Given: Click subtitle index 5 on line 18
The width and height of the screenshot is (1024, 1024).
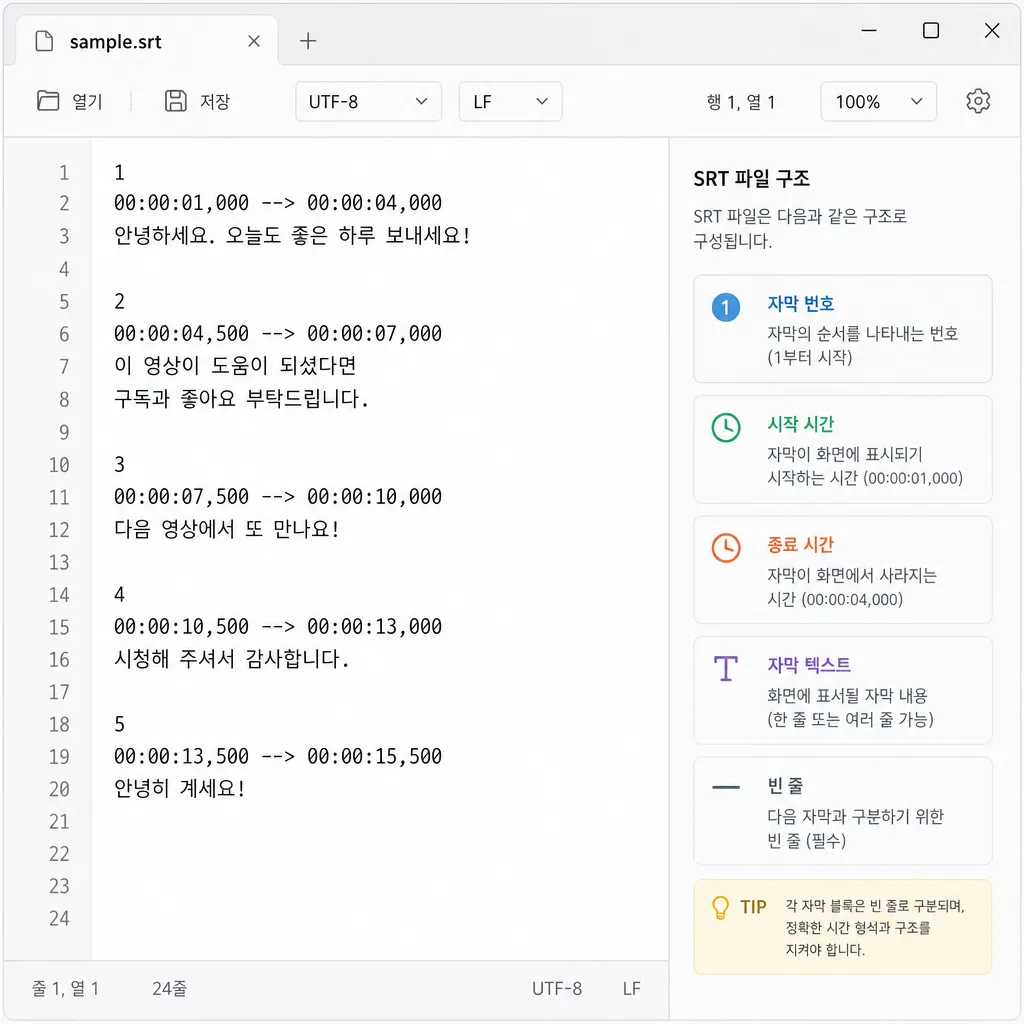Looking at the screenshot, I should (119, 724).
